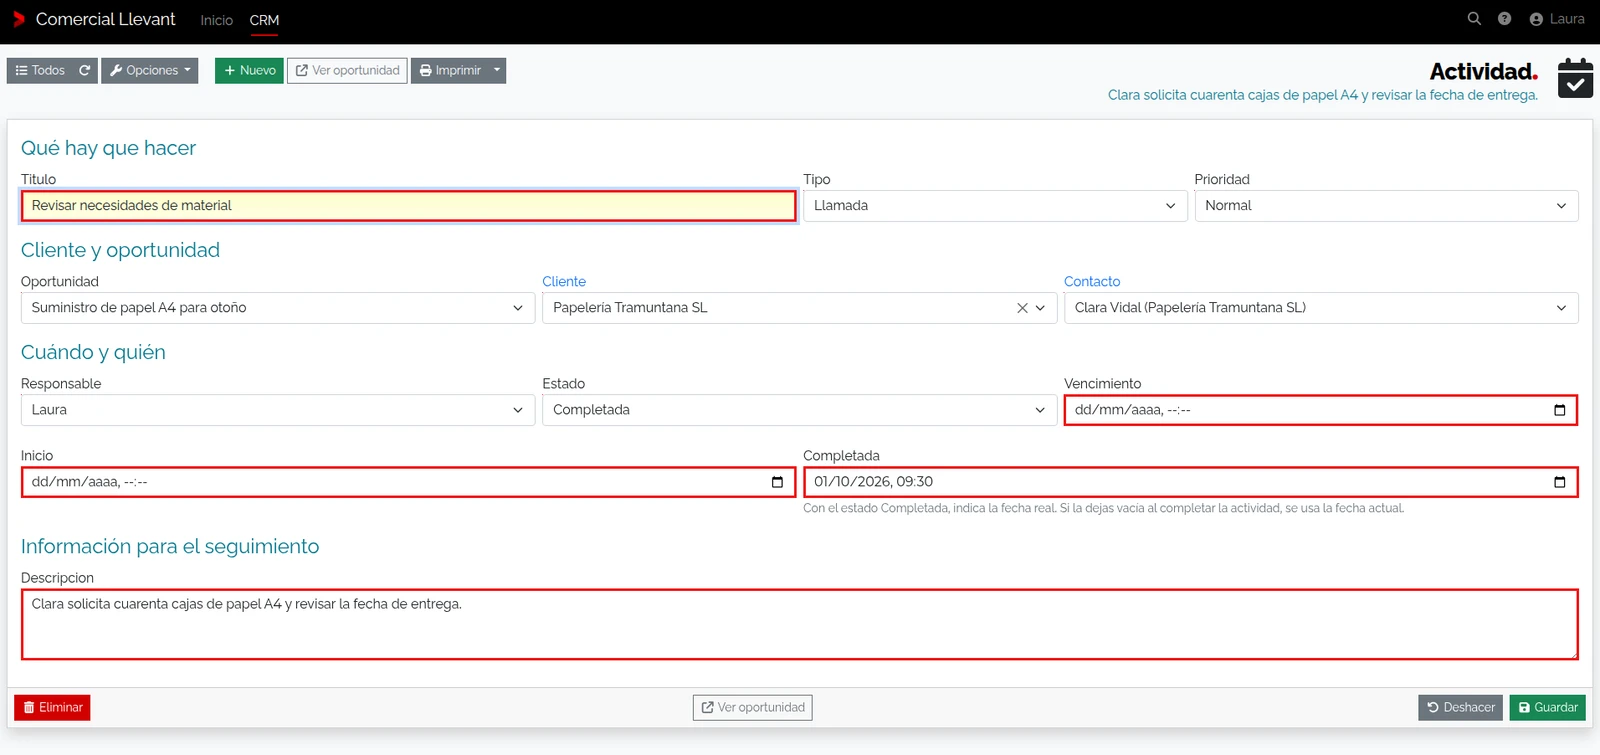Reload the record with the refresh icon

tap(85, 70)
